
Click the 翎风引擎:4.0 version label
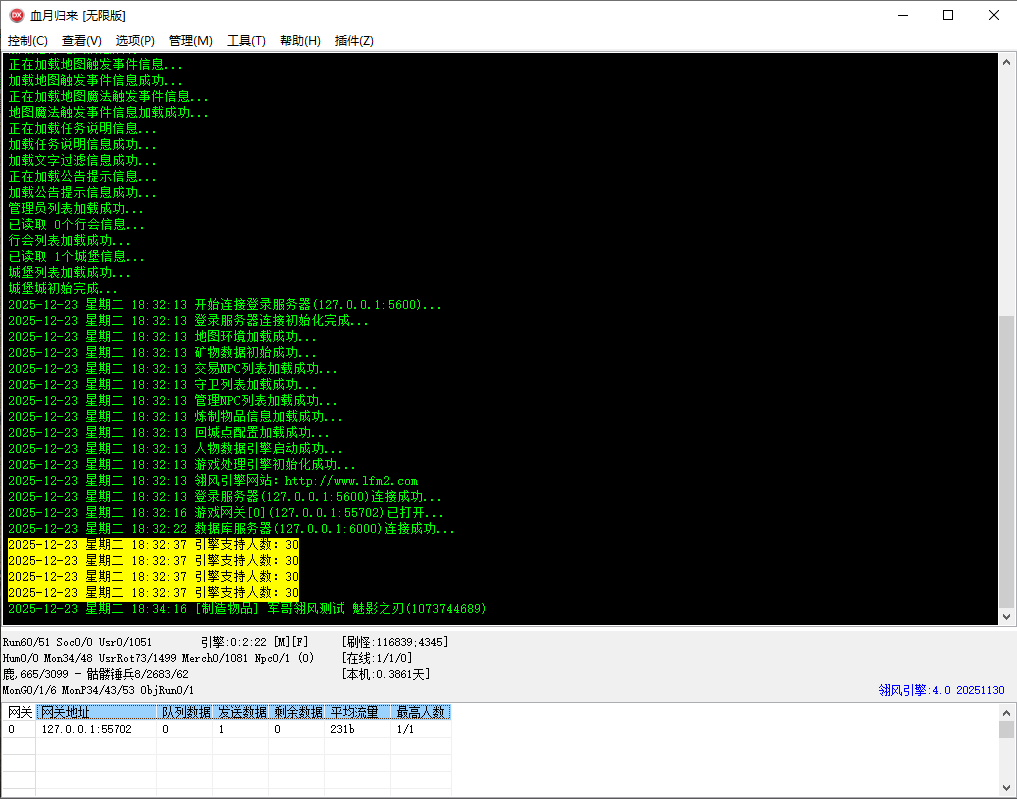tap(941, 690)
